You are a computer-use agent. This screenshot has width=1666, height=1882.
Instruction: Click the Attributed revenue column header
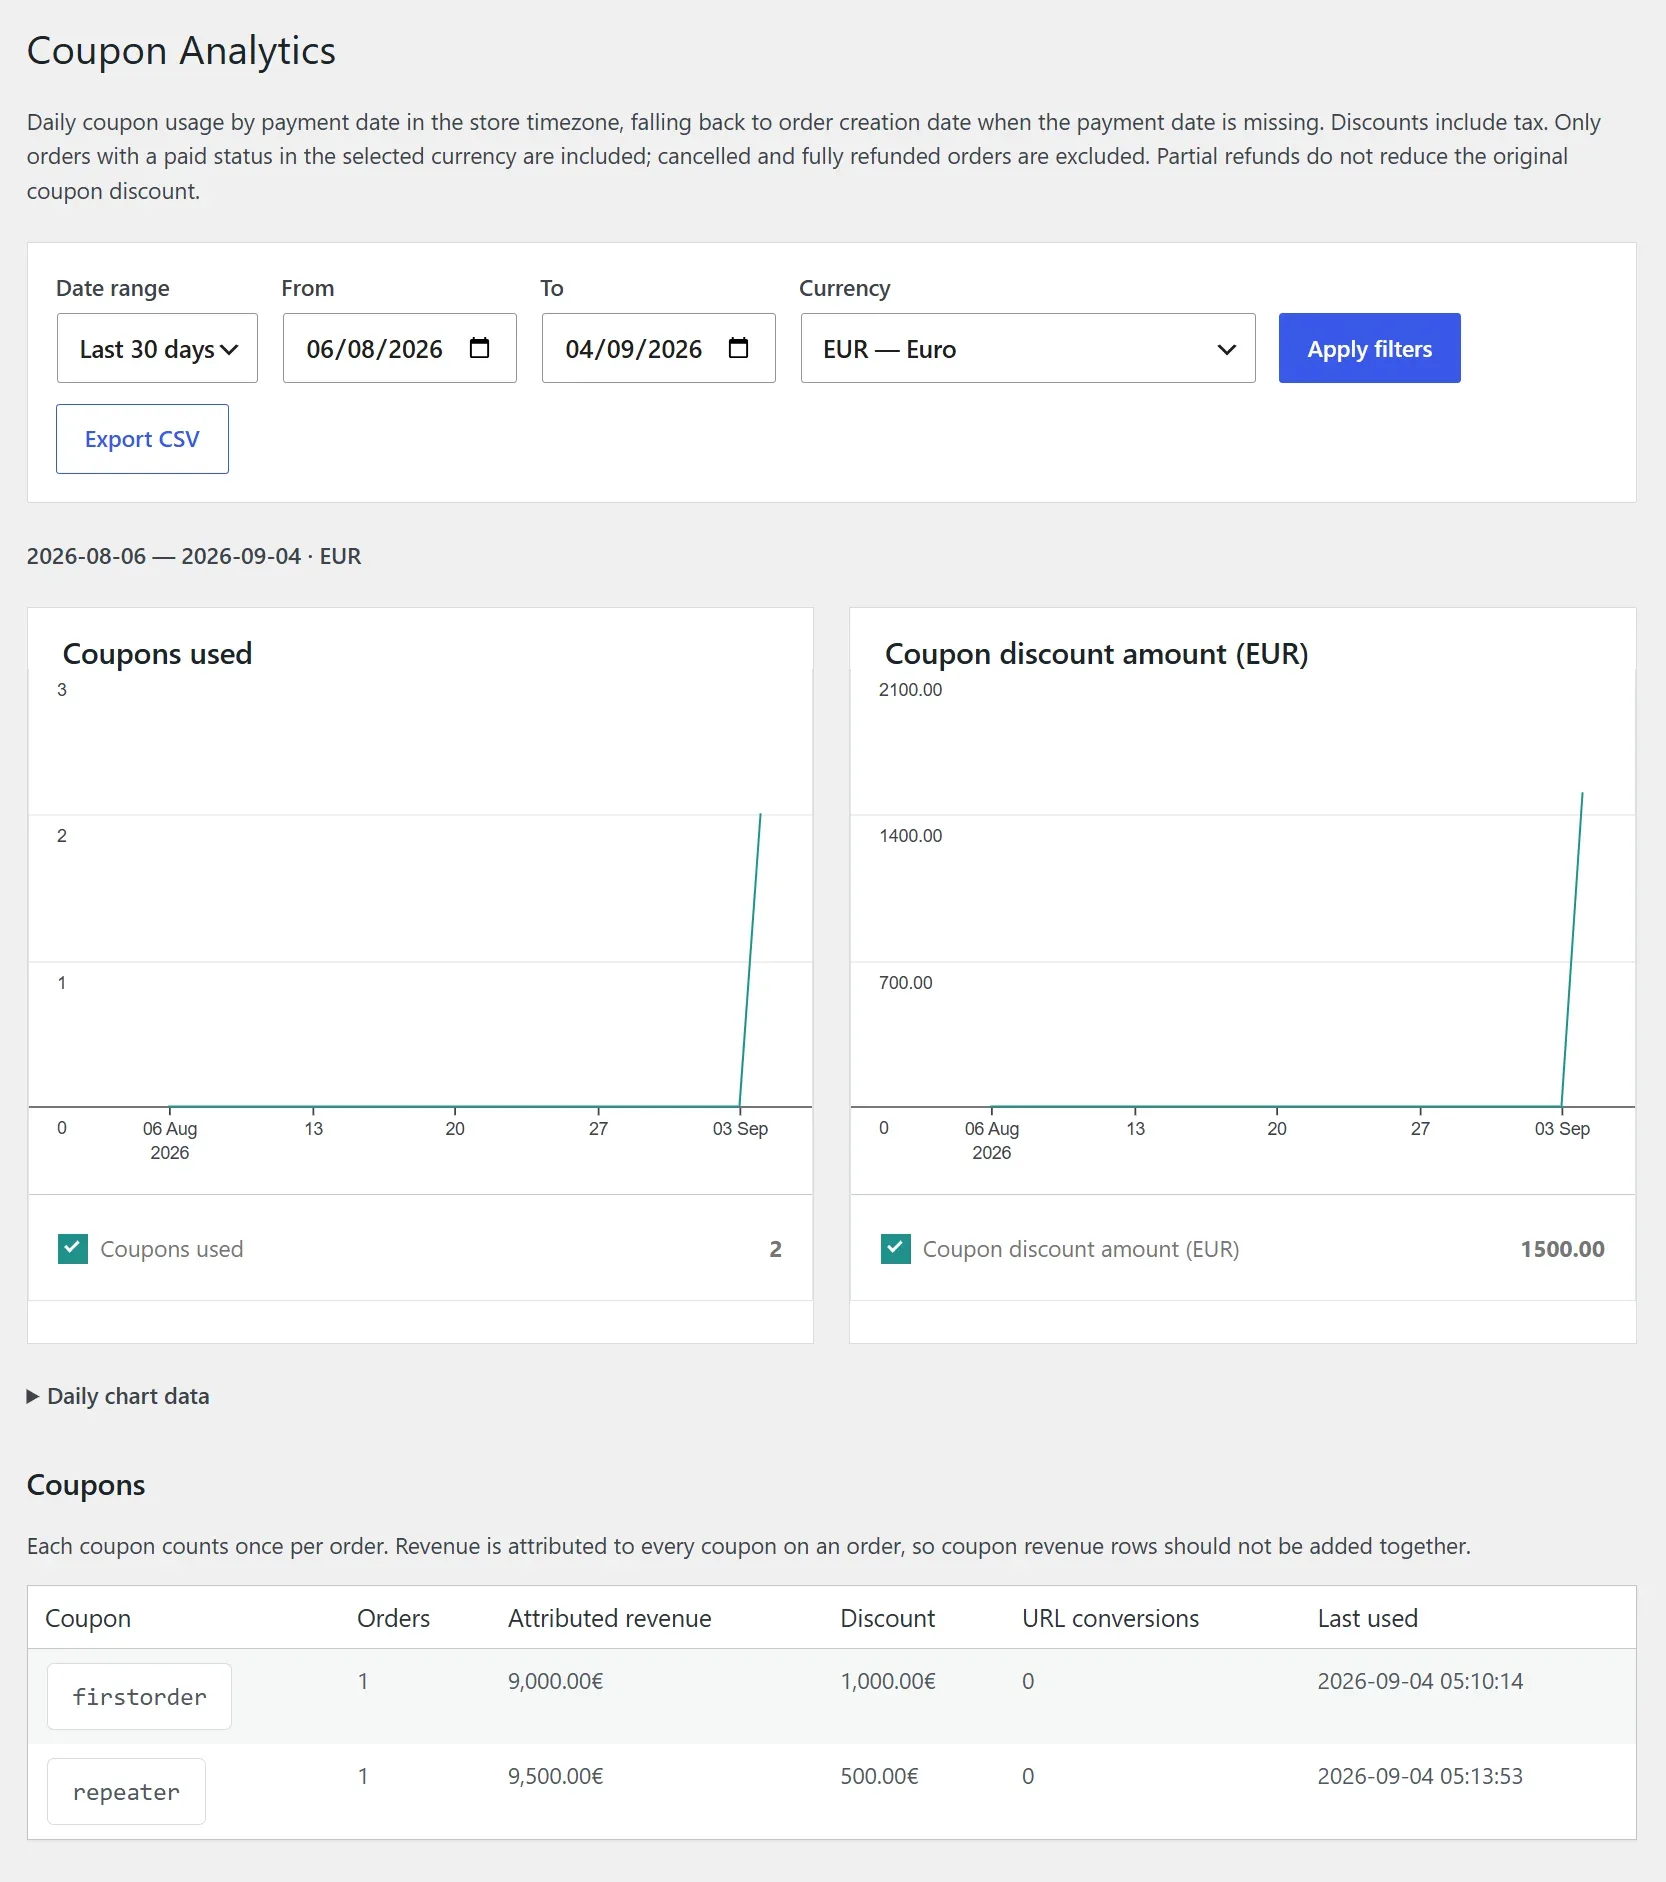tap(609, 1618)
